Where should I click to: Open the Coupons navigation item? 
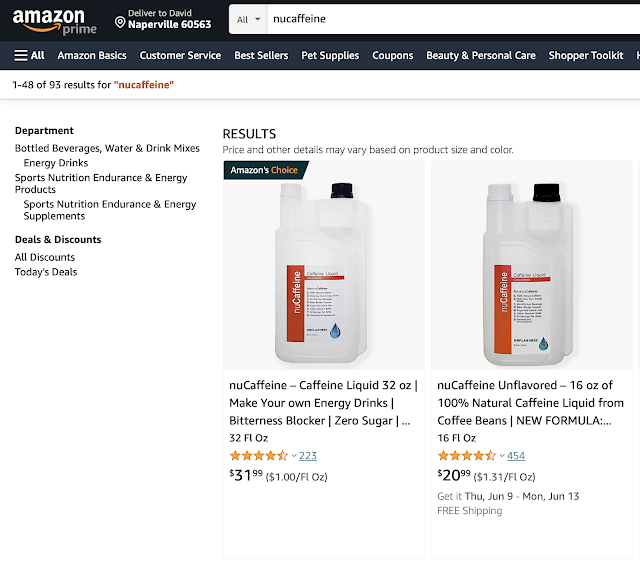[393, 56]
